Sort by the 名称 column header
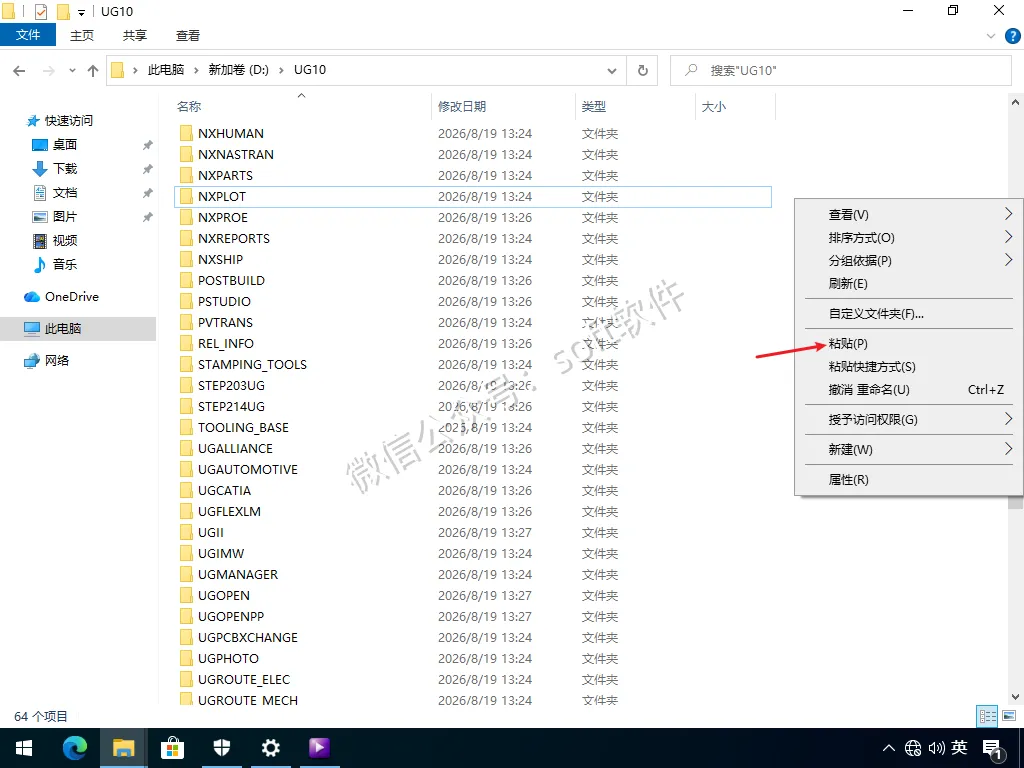The width and height of the screenshot is (1024, 768). 189,106
